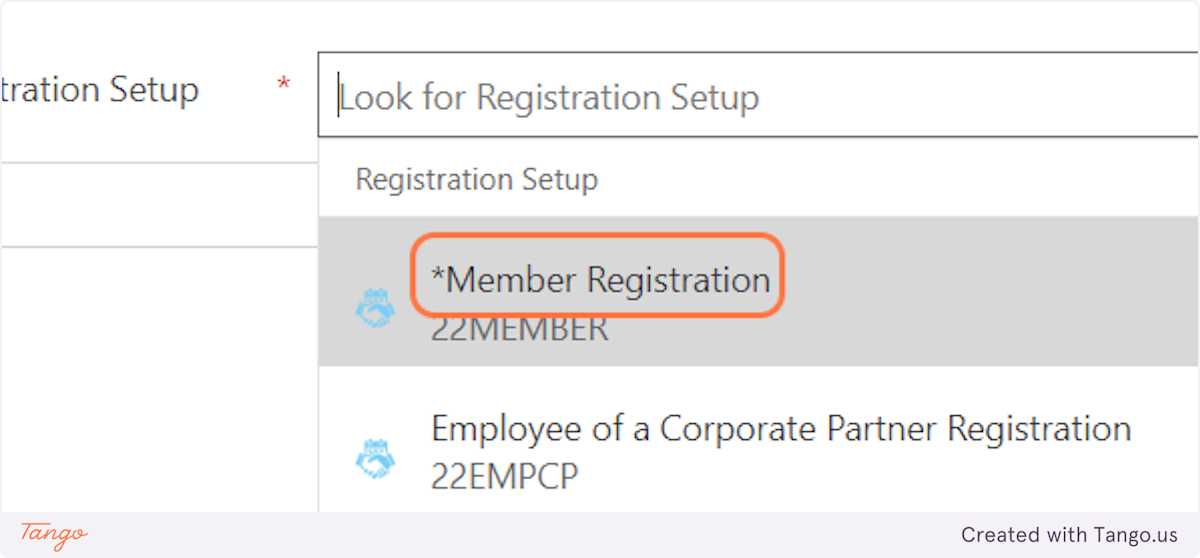This screenshot has height=558, width=1200.
Task: Focus the "Look for Registration Setup" lookup field
Action: tap(760, 97)
